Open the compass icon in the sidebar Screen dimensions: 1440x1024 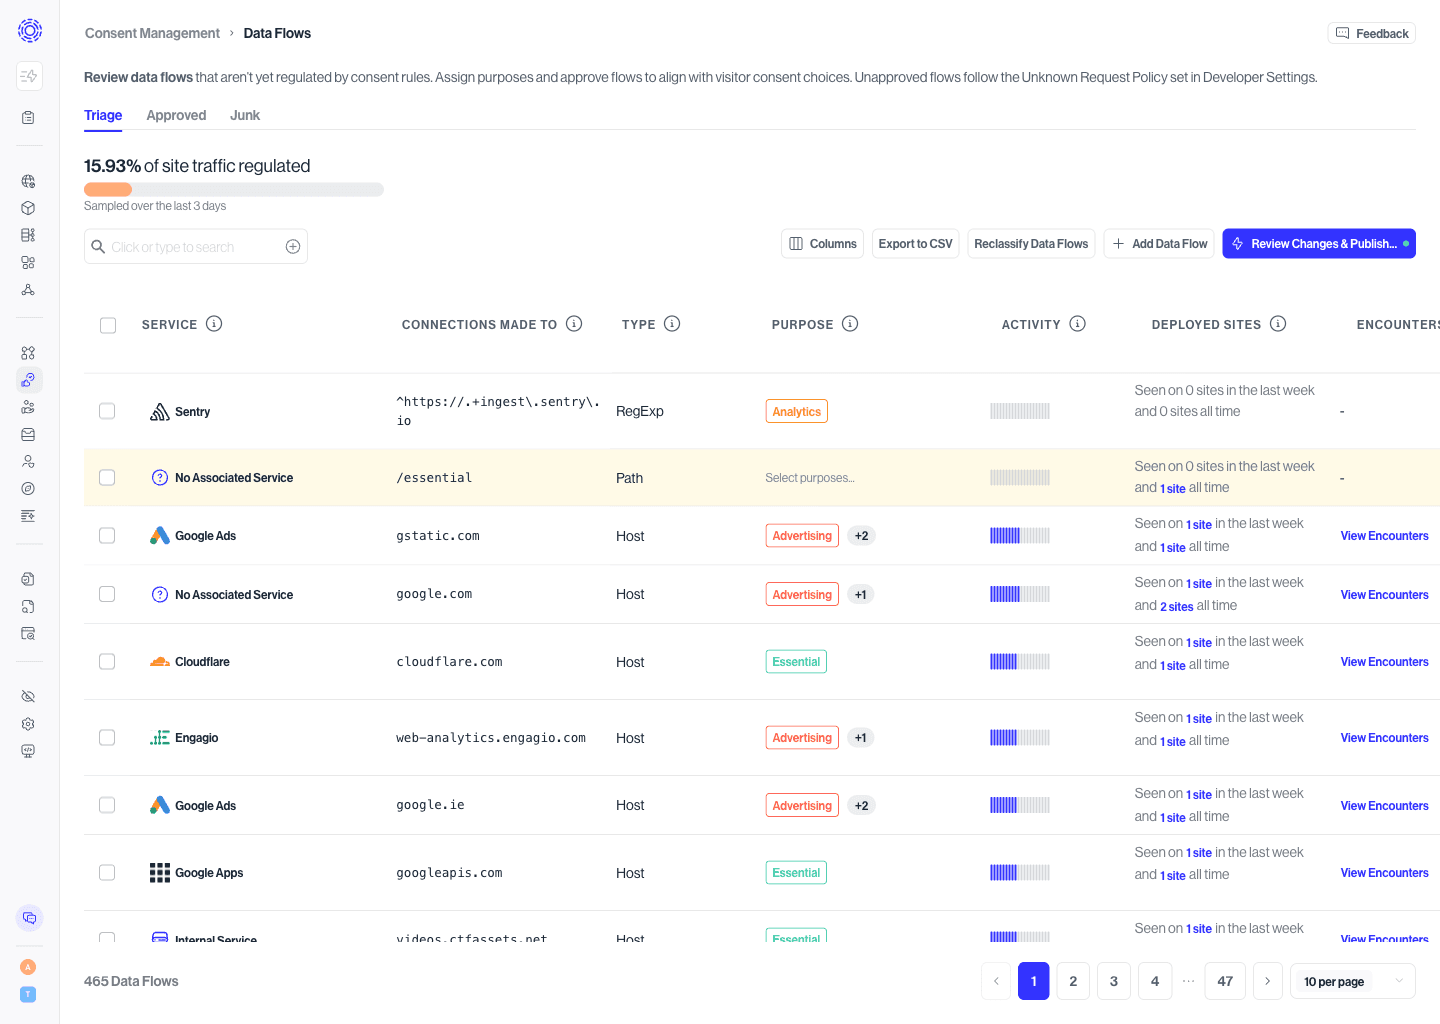point(28,489)
